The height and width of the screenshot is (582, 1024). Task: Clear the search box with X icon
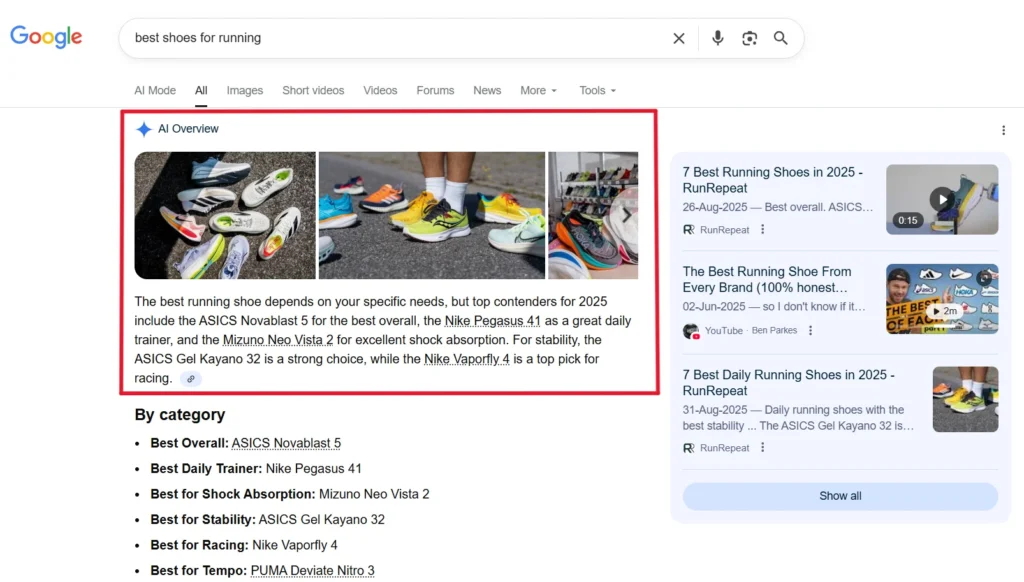point(679,38)
